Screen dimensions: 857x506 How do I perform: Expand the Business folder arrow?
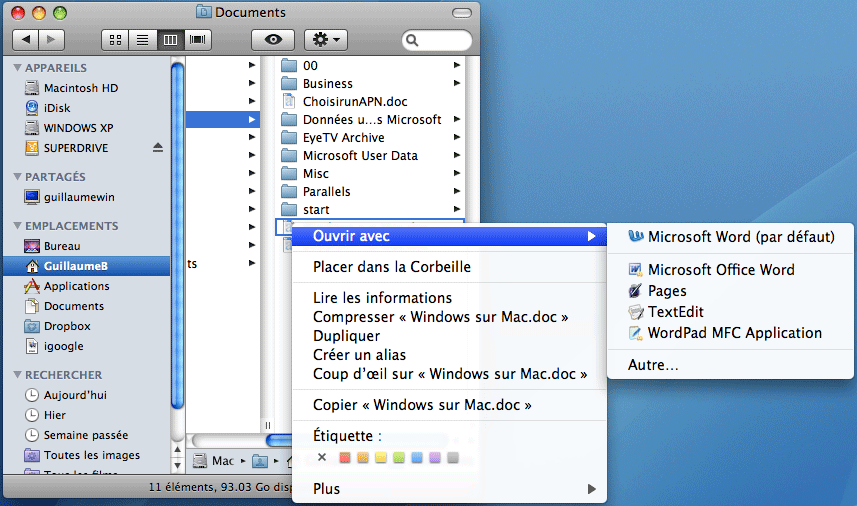tap(457, 83)
